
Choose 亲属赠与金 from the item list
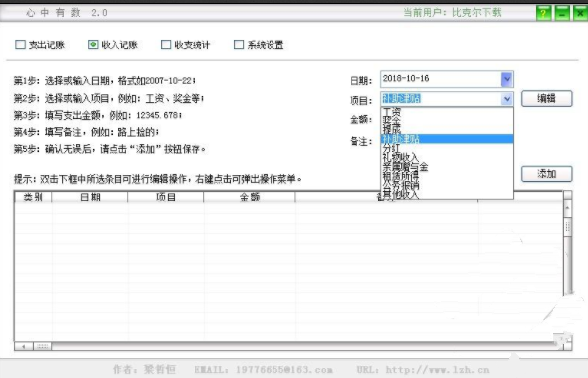pyautogui.click(x=447, y=166)
